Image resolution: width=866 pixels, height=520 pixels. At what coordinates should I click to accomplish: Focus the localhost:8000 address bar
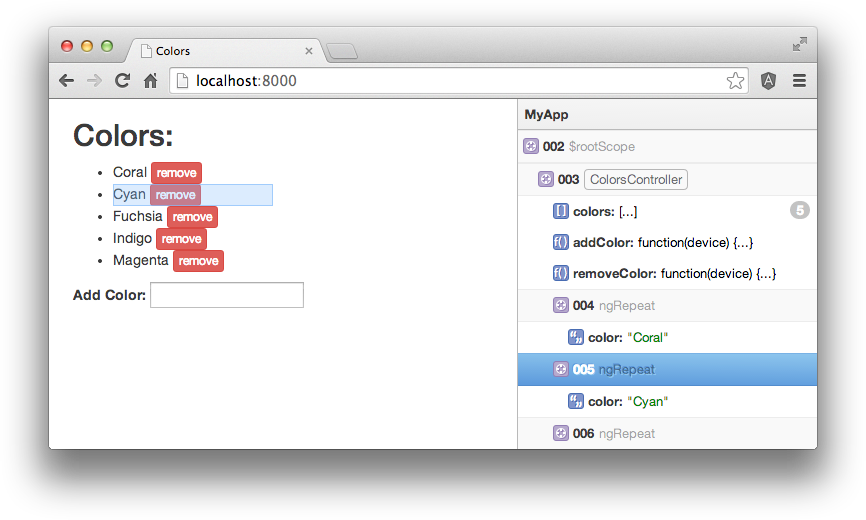tap(458, 81)
